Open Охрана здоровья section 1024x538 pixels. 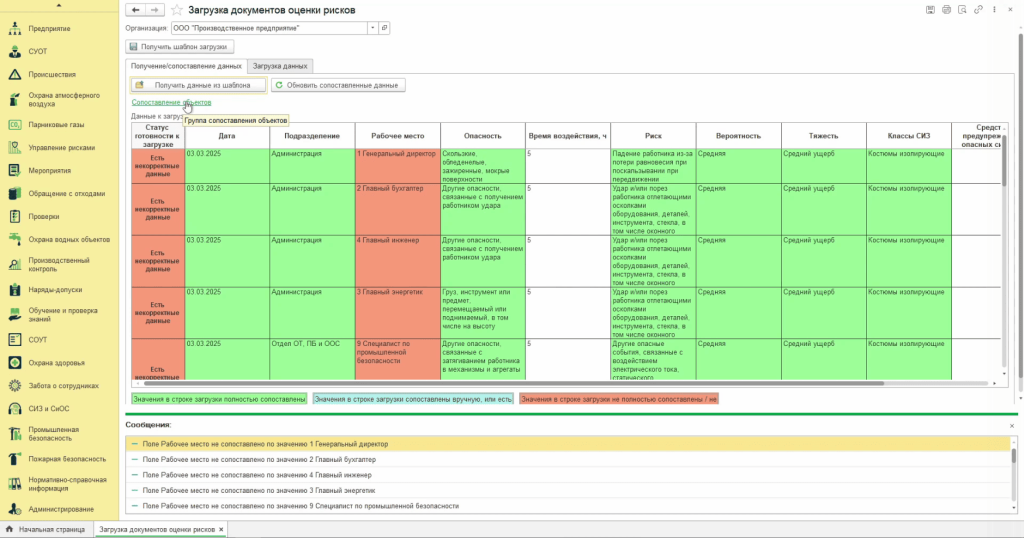pyautogui.click(x=56, y=362)
